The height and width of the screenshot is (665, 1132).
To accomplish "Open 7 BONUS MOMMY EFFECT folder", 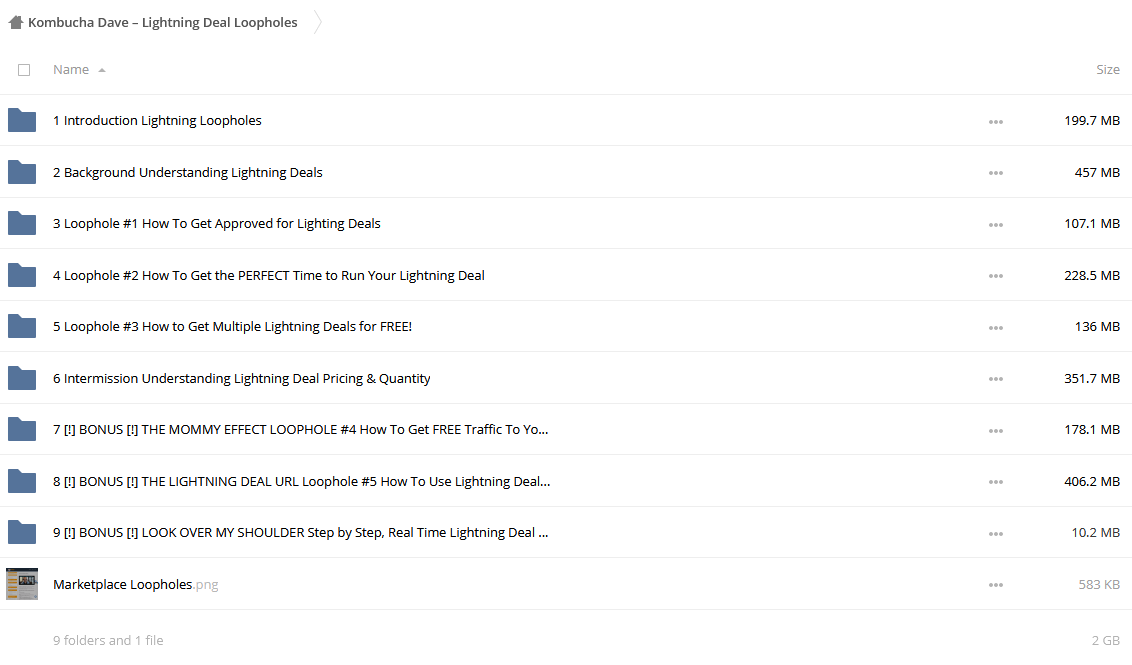I will tap(300, 430).
